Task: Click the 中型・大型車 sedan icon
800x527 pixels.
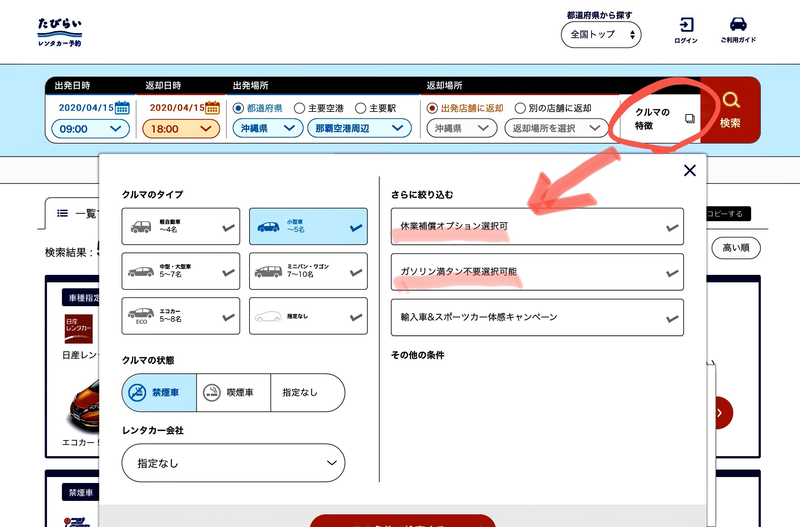Action: (x=141, y=271)
